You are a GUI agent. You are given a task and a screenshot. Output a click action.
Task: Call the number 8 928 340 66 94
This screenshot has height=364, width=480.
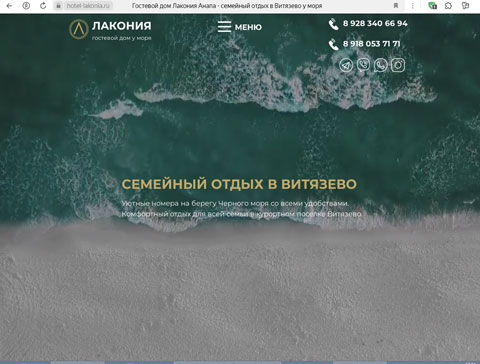pyautogui.click(x=375, y=23)
